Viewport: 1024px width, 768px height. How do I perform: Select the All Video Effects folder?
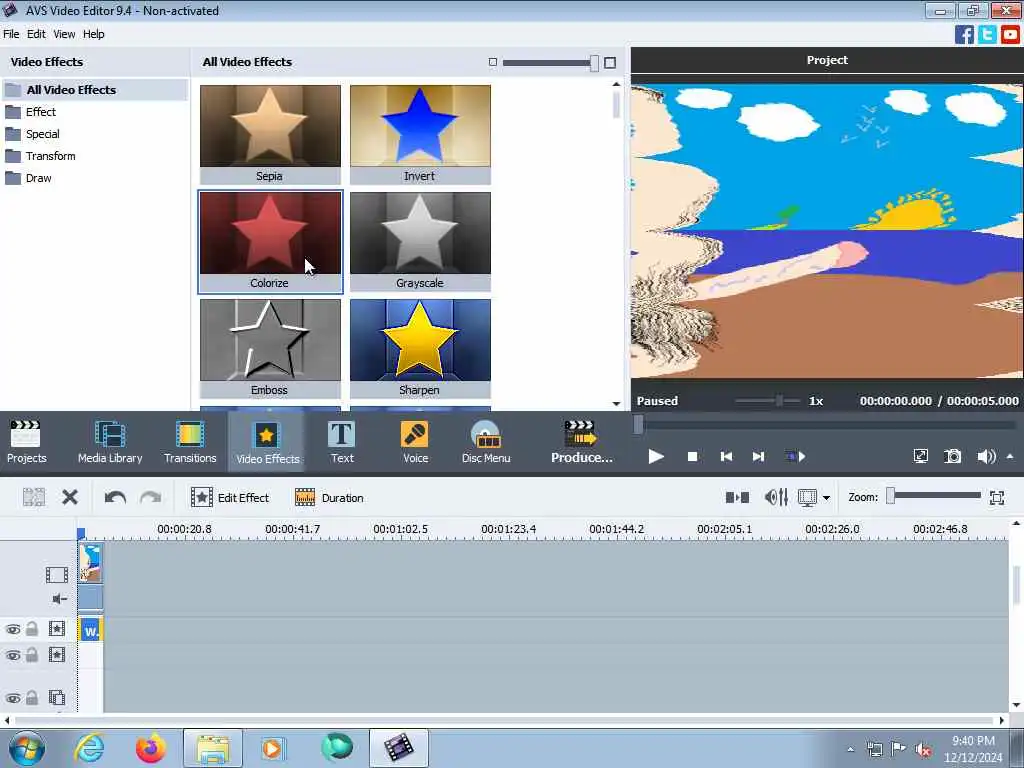[95, 89]
